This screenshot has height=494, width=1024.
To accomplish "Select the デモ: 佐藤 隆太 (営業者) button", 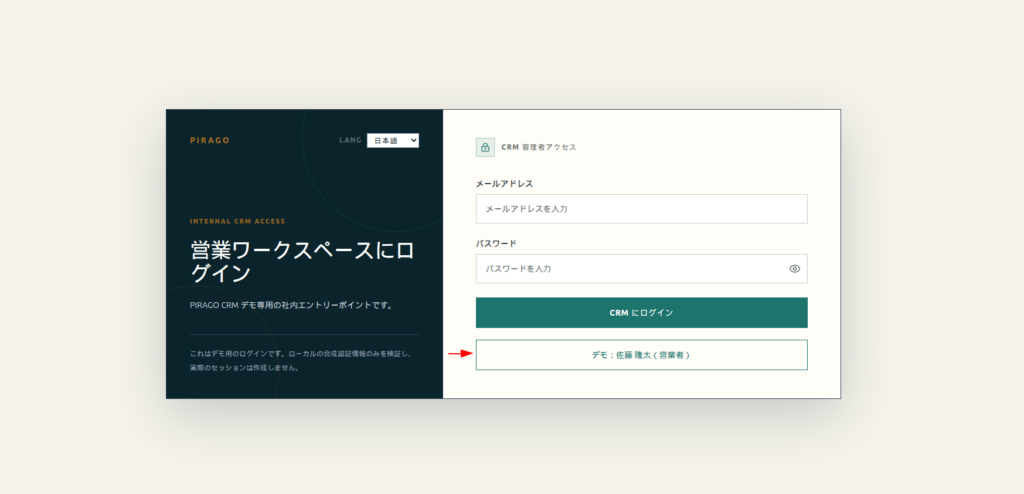I will click(641, 355).
